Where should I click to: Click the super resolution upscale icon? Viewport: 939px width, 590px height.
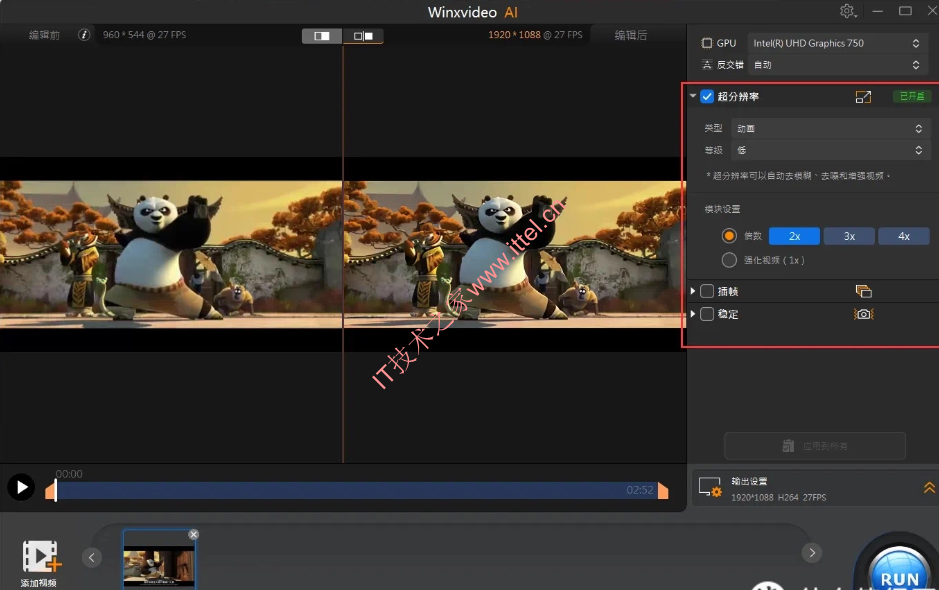pos(863,96)
